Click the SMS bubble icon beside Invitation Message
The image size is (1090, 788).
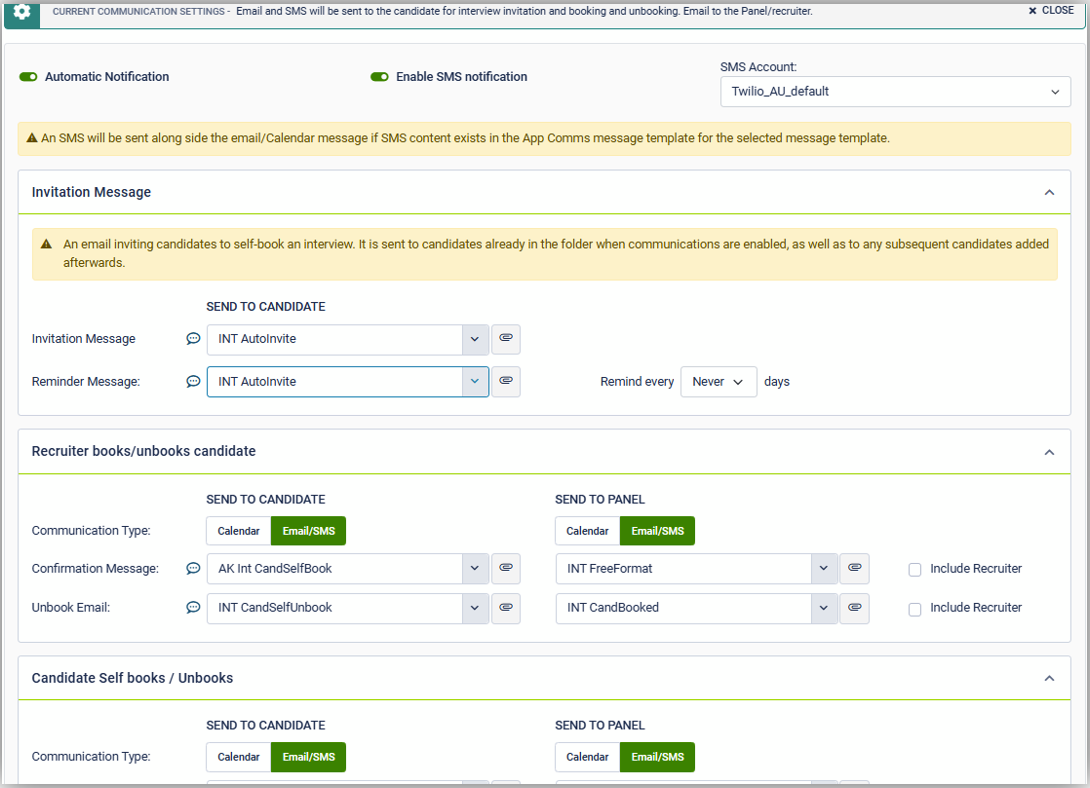click(x=193, y=339)
